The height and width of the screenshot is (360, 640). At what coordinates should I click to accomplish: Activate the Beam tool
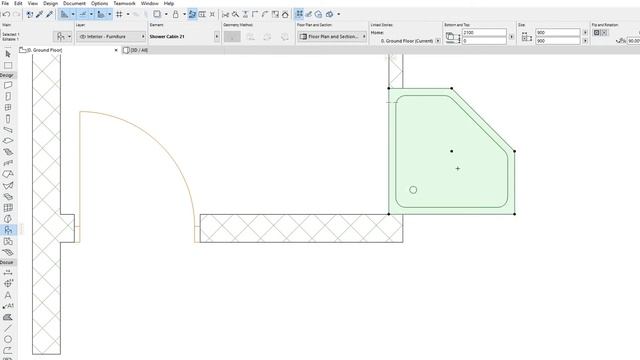[x=8, y=130]
